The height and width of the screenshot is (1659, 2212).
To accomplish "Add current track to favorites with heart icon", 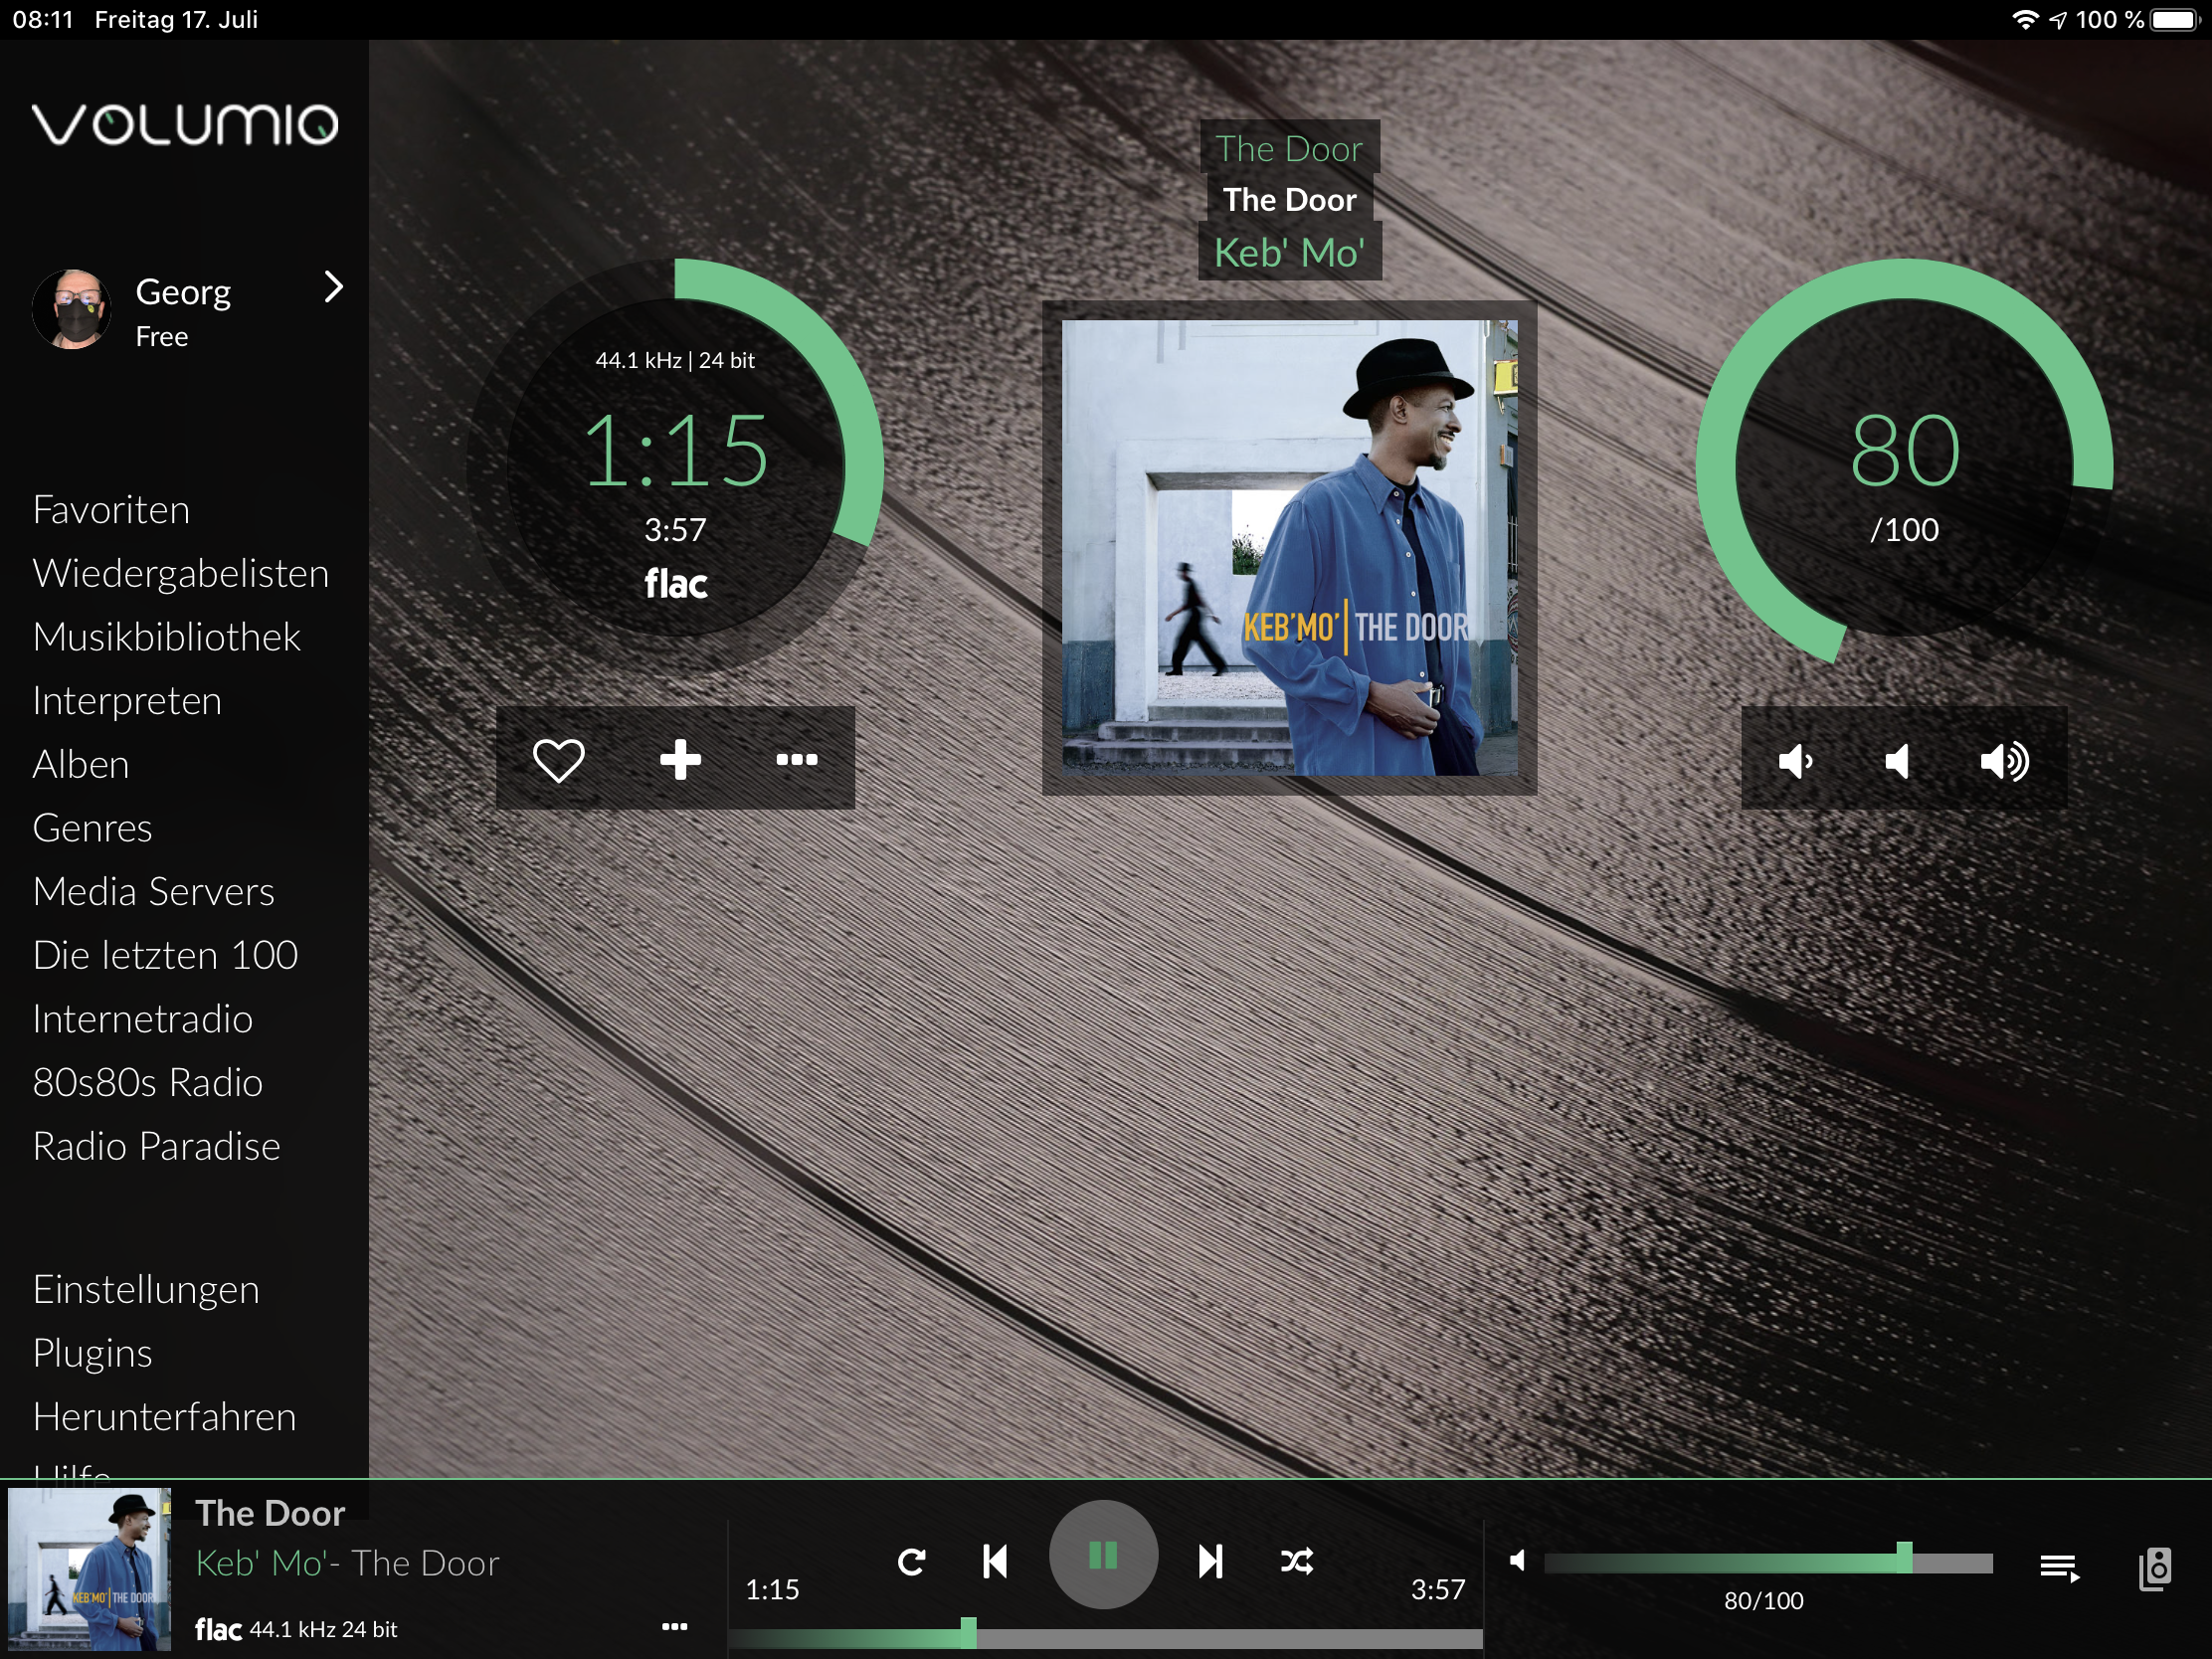I will click(x=558, y=760).
